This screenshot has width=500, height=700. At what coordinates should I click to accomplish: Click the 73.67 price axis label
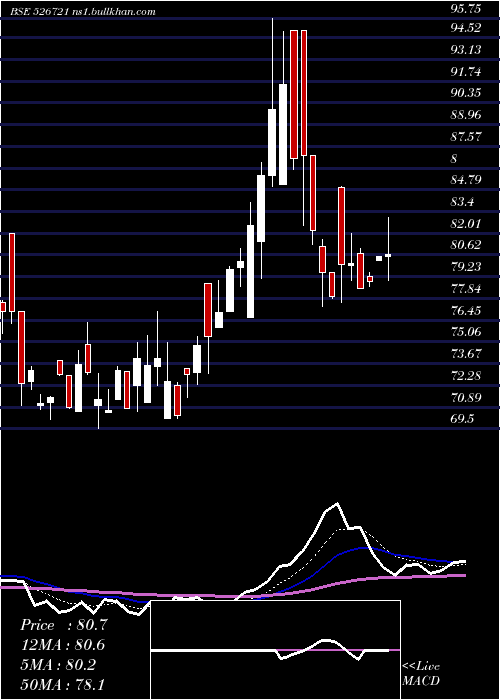(466, 354)
